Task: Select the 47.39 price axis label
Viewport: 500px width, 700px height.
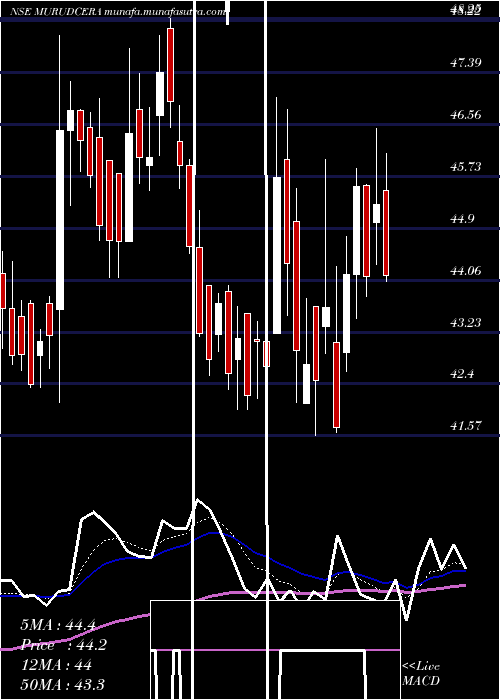Action: click(466, 62)
